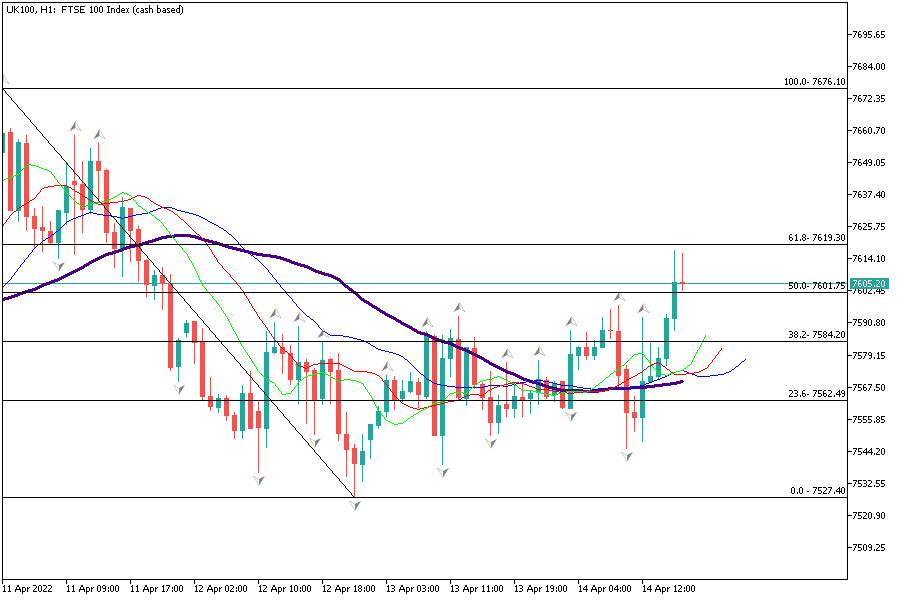Viewport: 900px width, 600px height.
Task: Select the 13 Apr 03:00 time axis label
Action: [411, 589]
